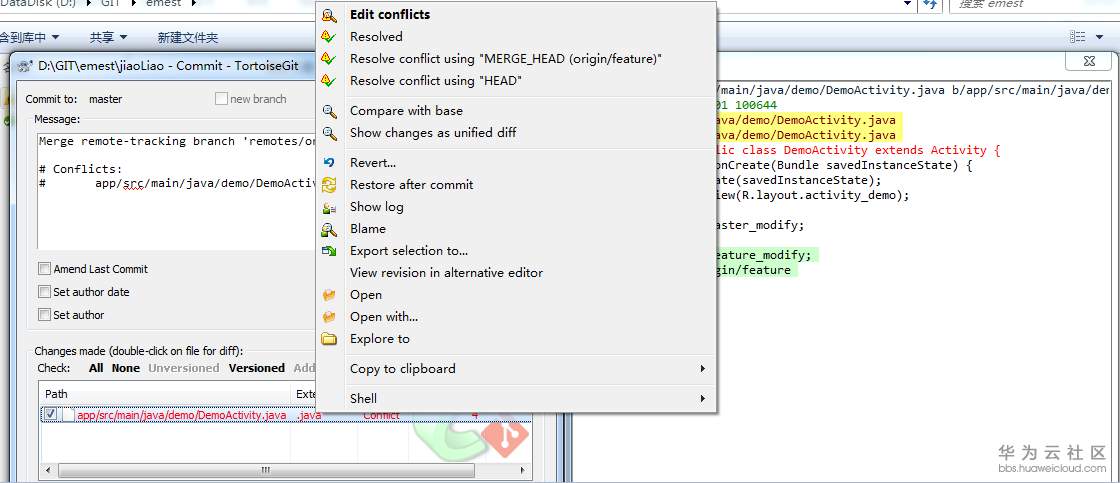This screenshot has height=483, width=1120.
Task: Open the view options dropdown arrow
Action: click(x=1099, y=36)
